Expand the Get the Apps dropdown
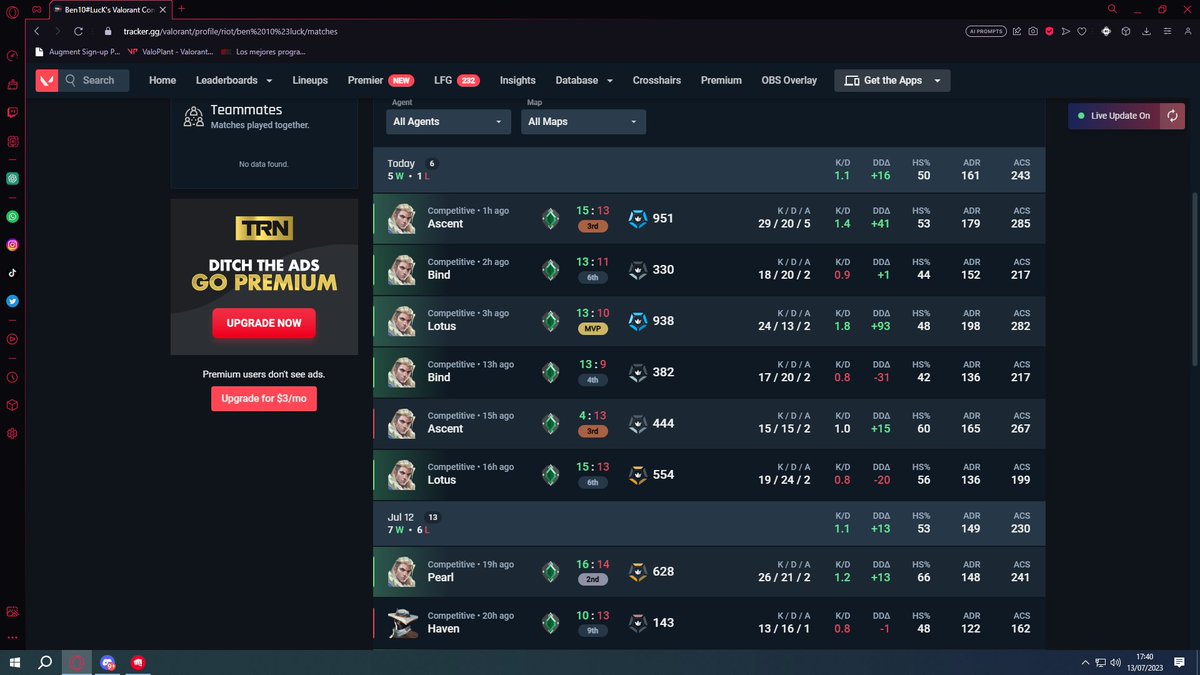Screen dimensions: 1200x675 (892, 80)
